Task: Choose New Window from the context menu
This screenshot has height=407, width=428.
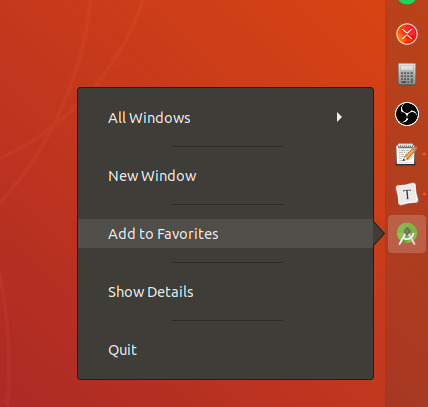Action: point(225,176)
